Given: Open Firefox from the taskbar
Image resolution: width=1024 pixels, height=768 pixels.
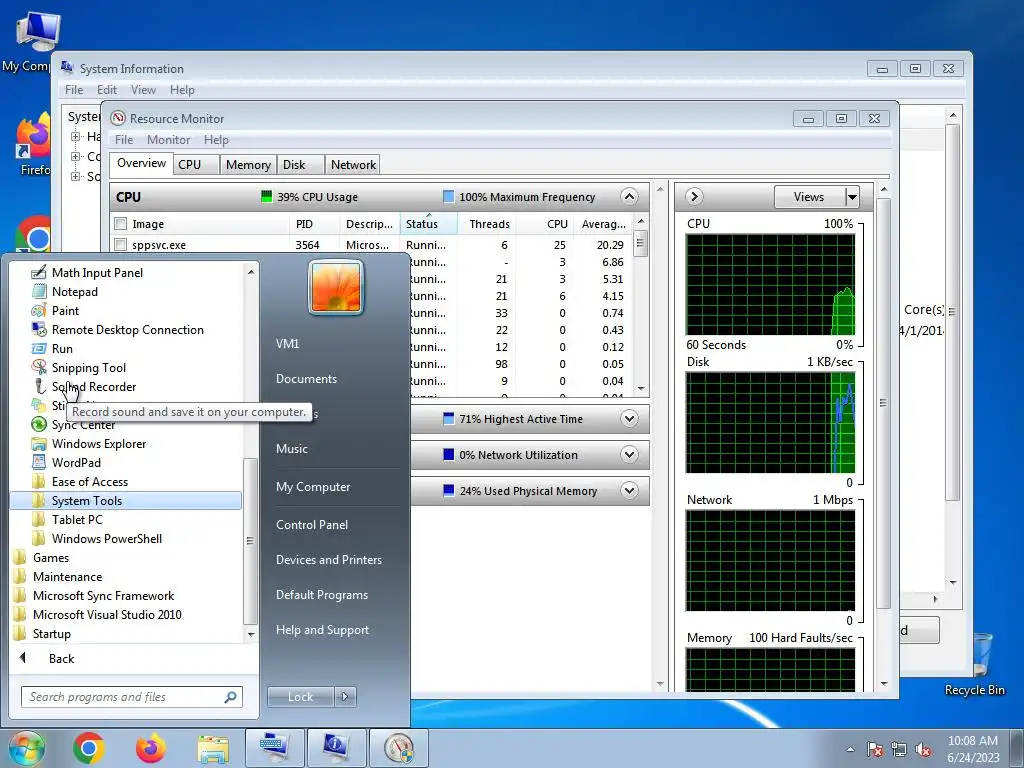Looking at the screenshot, I should [x=151, y=748].
